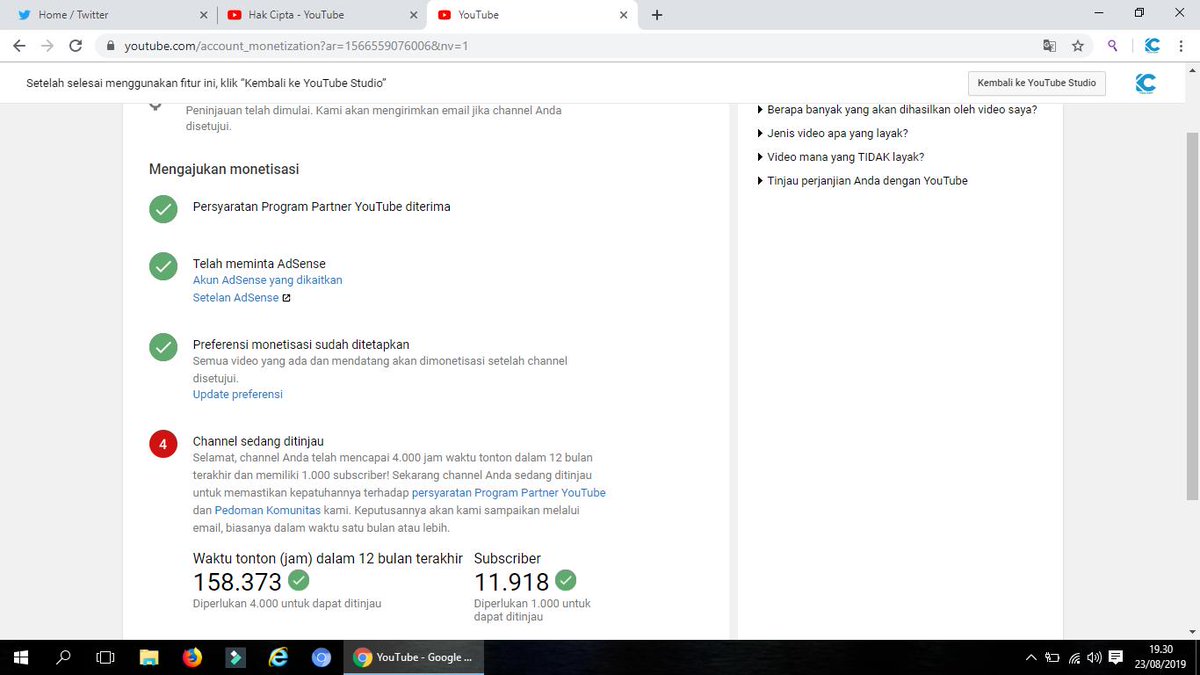1200x675 pixels.
Task: Click the Kembali ke YouTube Studio button
Action: pyautogui.click(x=1036, y=83)
